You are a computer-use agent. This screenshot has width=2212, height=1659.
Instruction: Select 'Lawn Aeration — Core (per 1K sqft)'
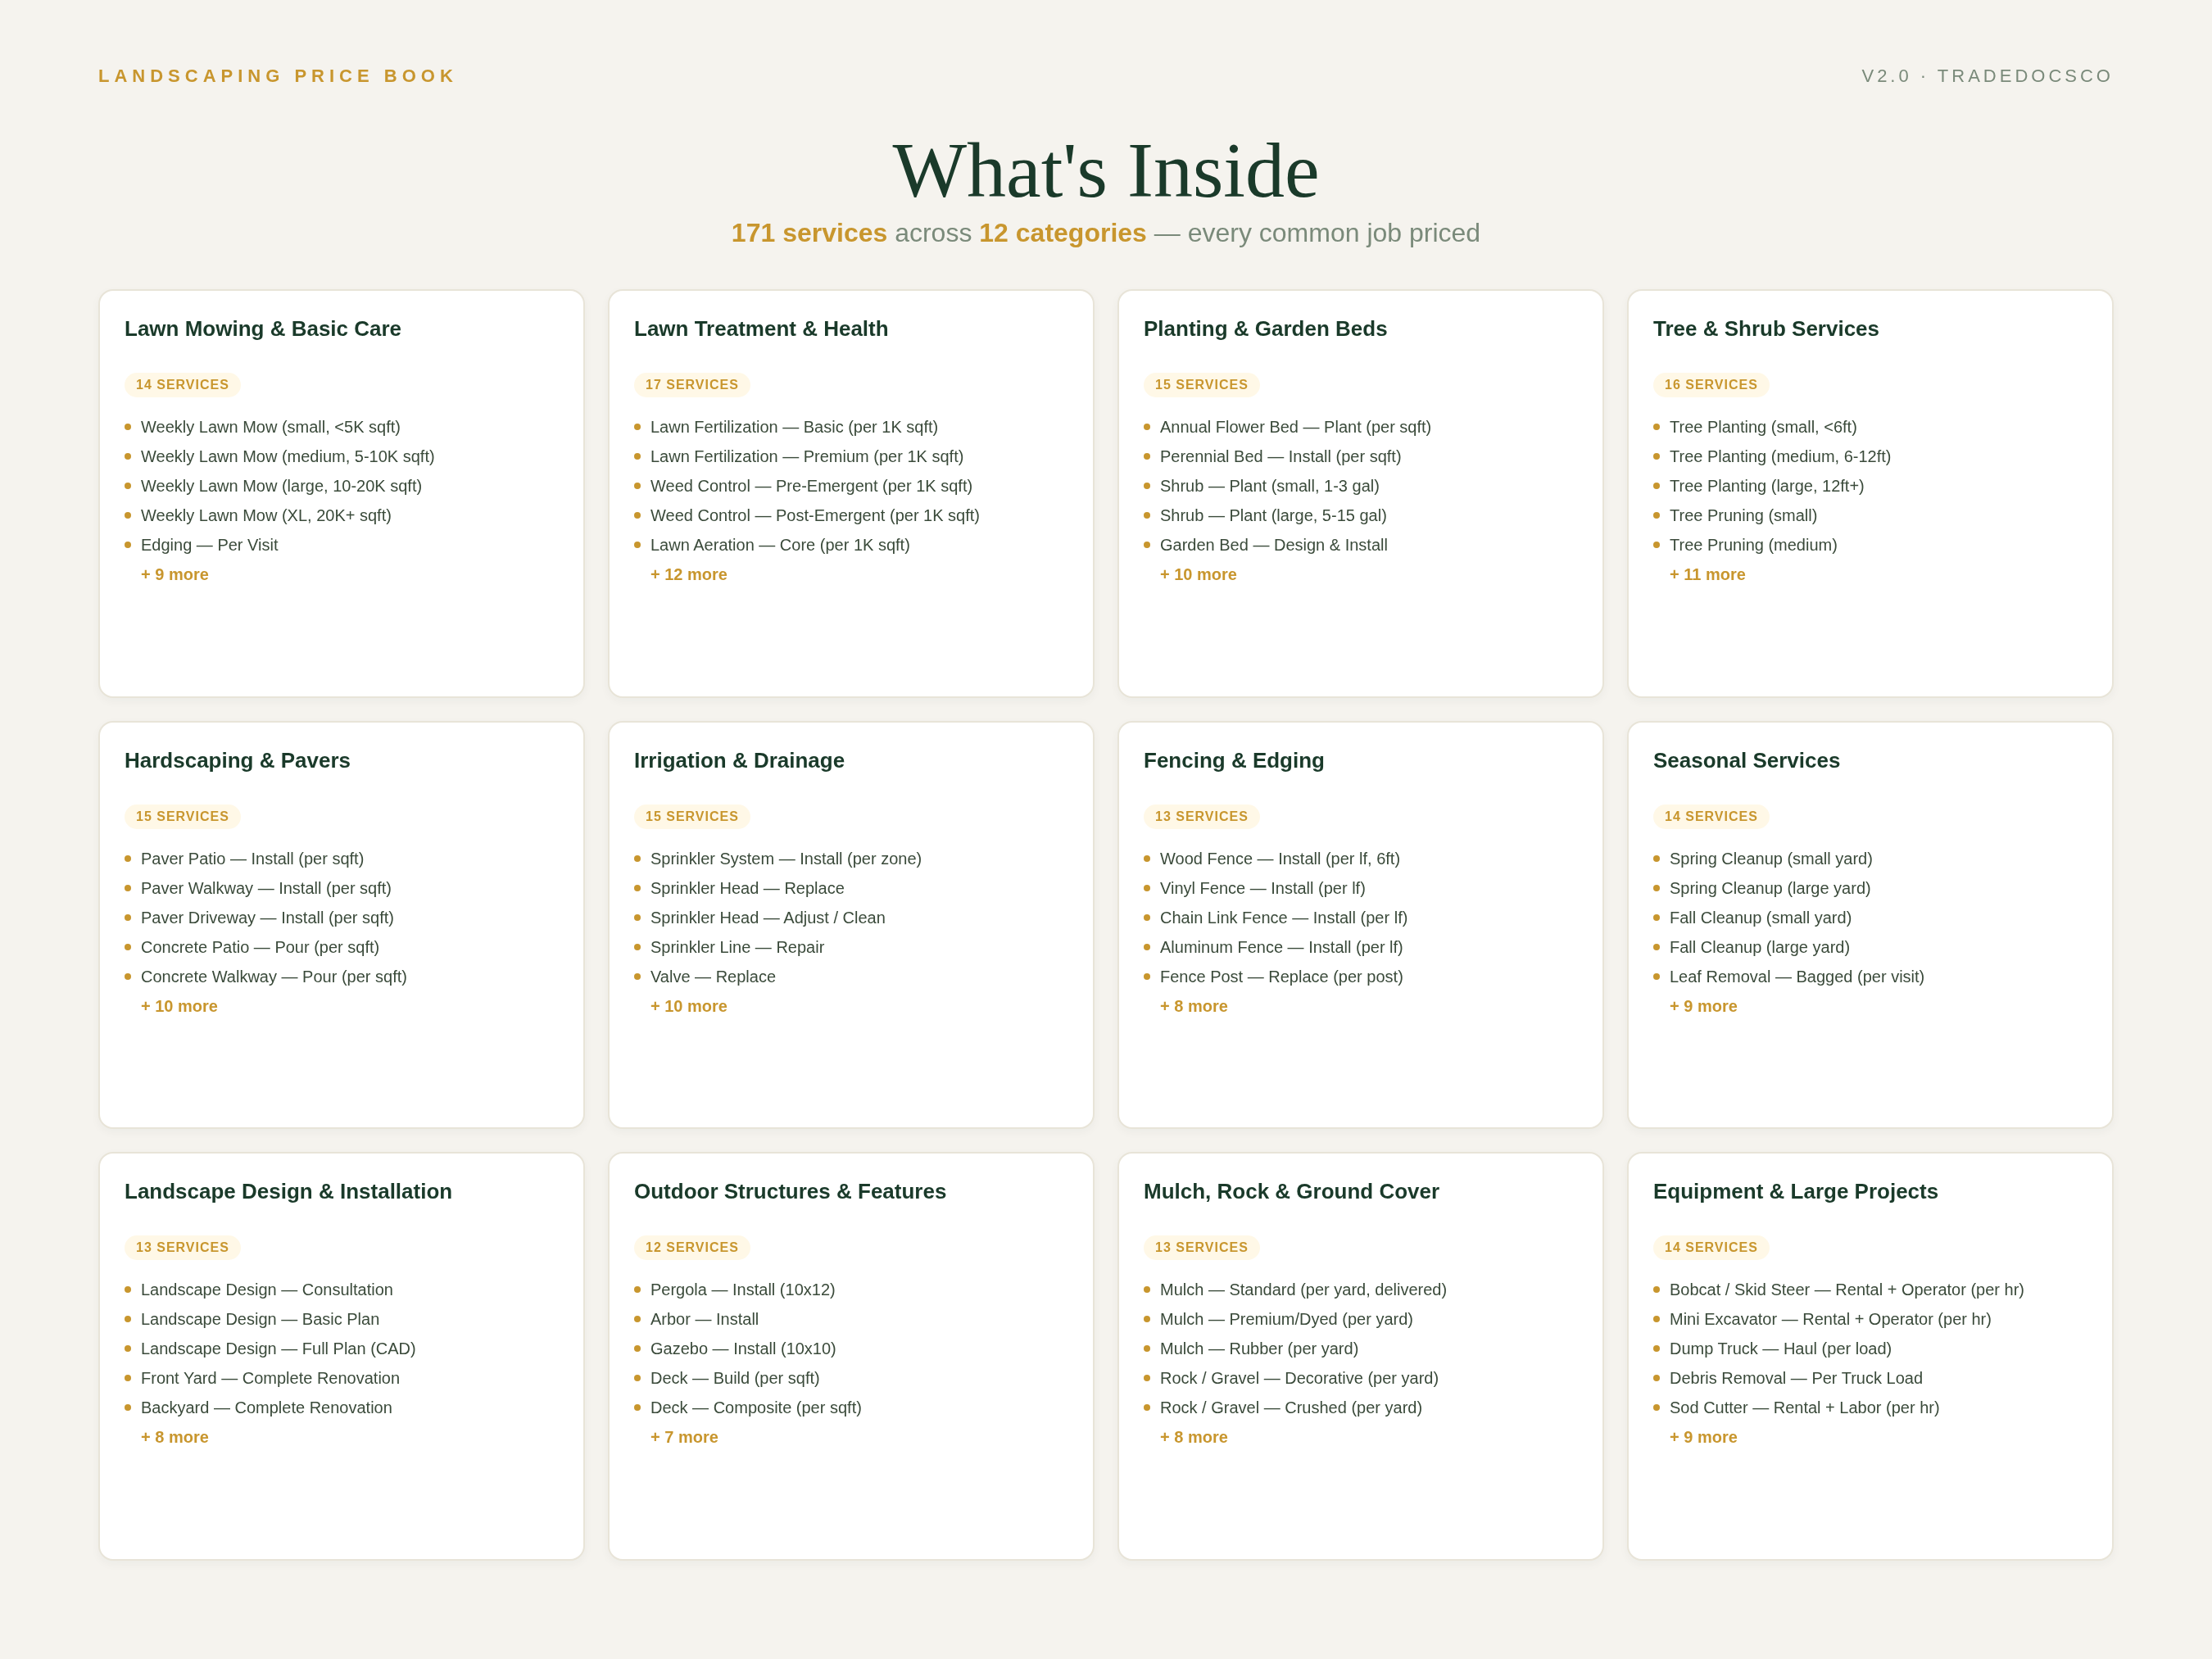point(780,545)
